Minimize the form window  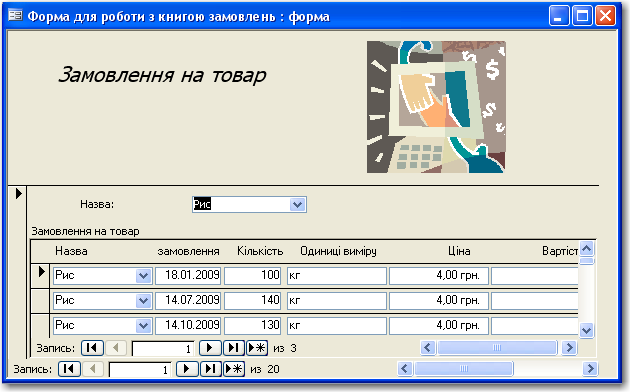(558, 16)
